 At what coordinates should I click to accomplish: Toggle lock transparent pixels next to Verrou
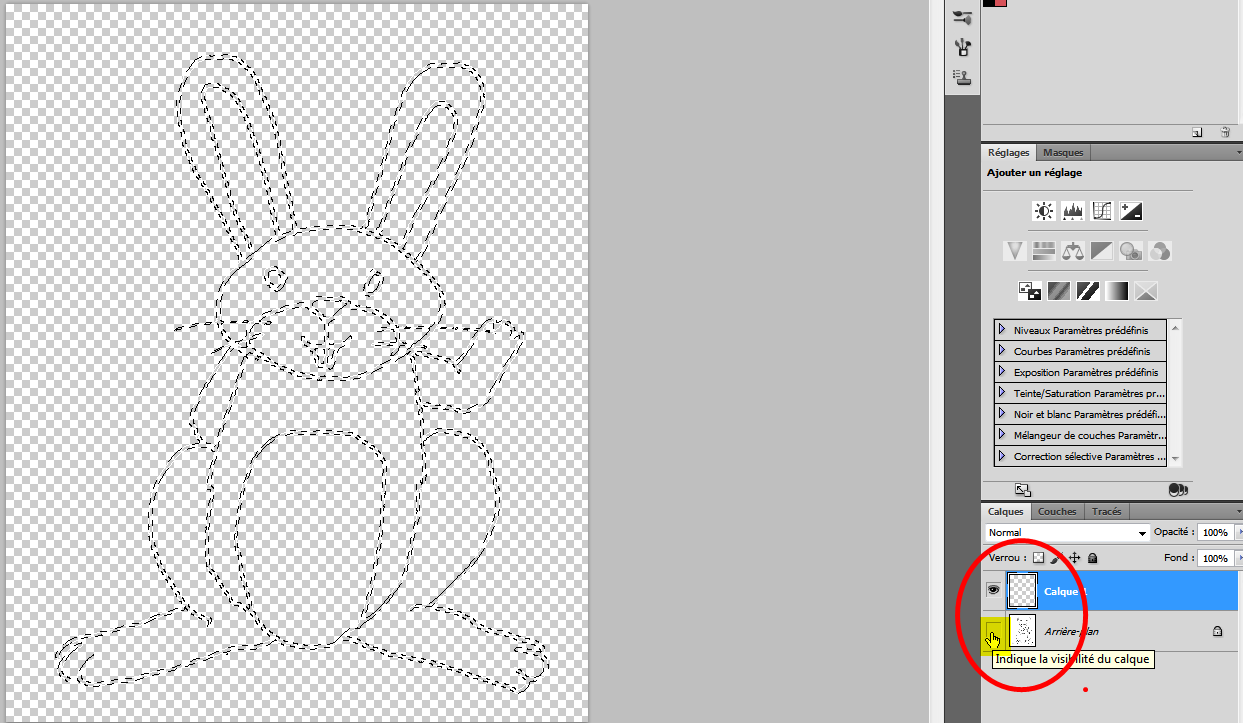(1038, 558)
